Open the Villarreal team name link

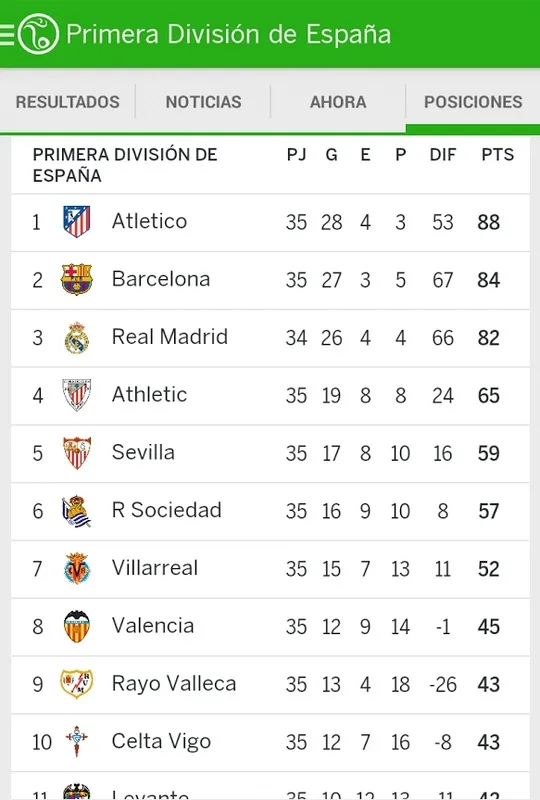[x=155, y=568]
